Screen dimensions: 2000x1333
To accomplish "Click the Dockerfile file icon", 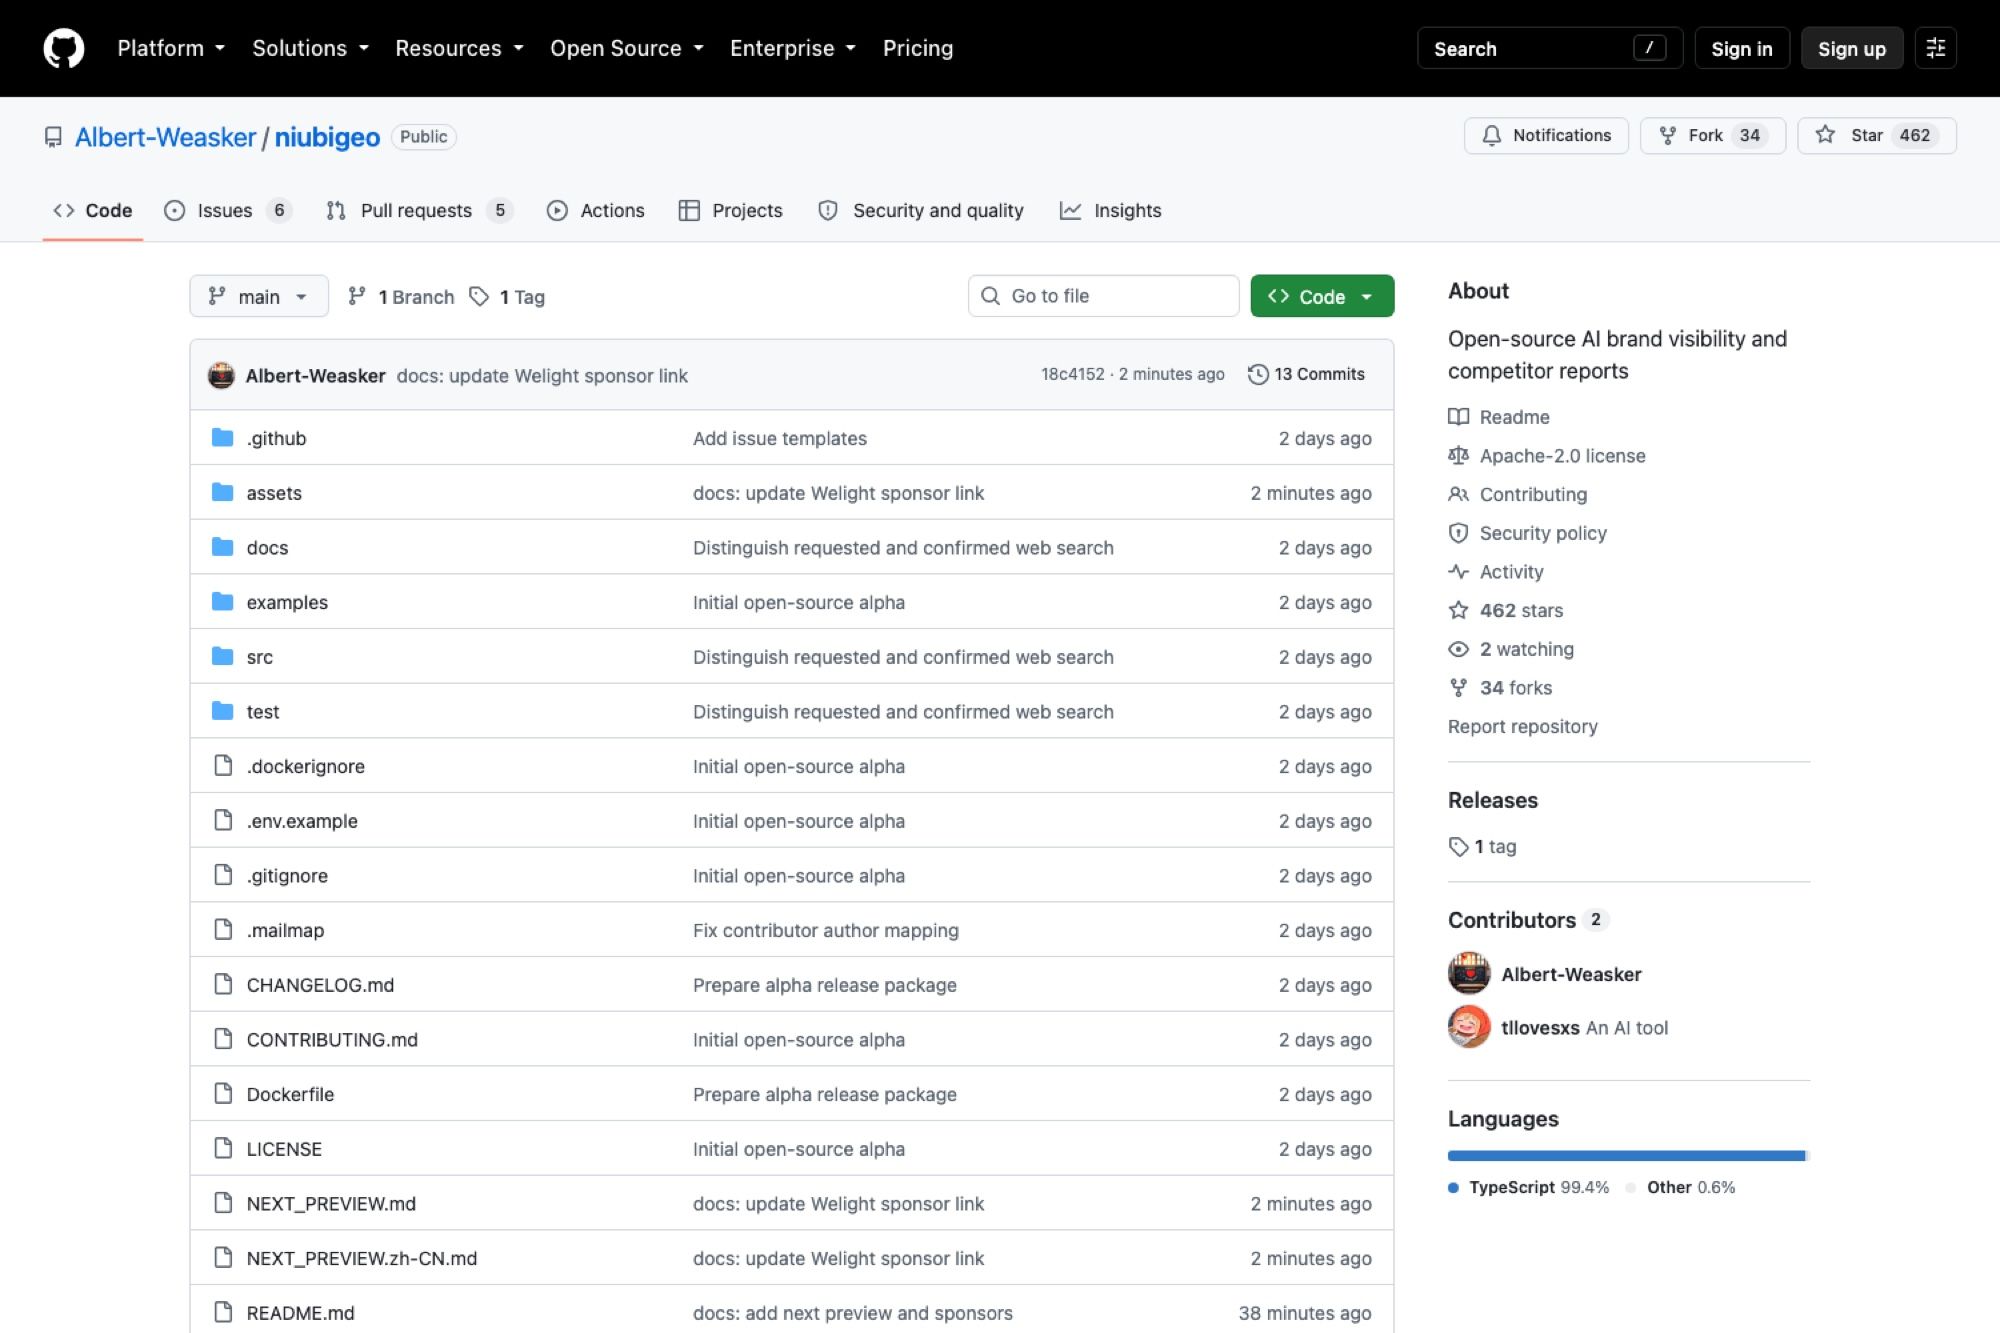I will pyautogui.click(x=223, y=1093).
